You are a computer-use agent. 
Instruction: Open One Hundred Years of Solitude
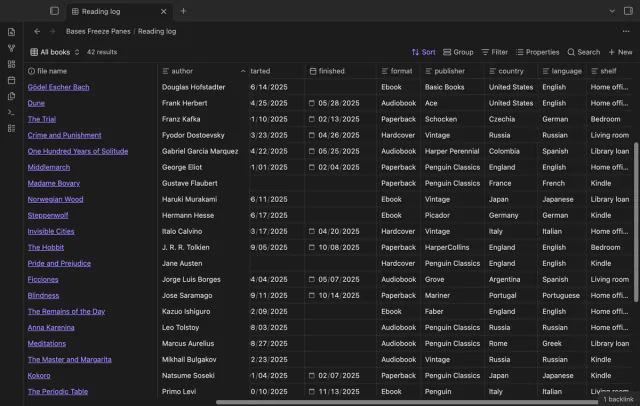(78, 151)
